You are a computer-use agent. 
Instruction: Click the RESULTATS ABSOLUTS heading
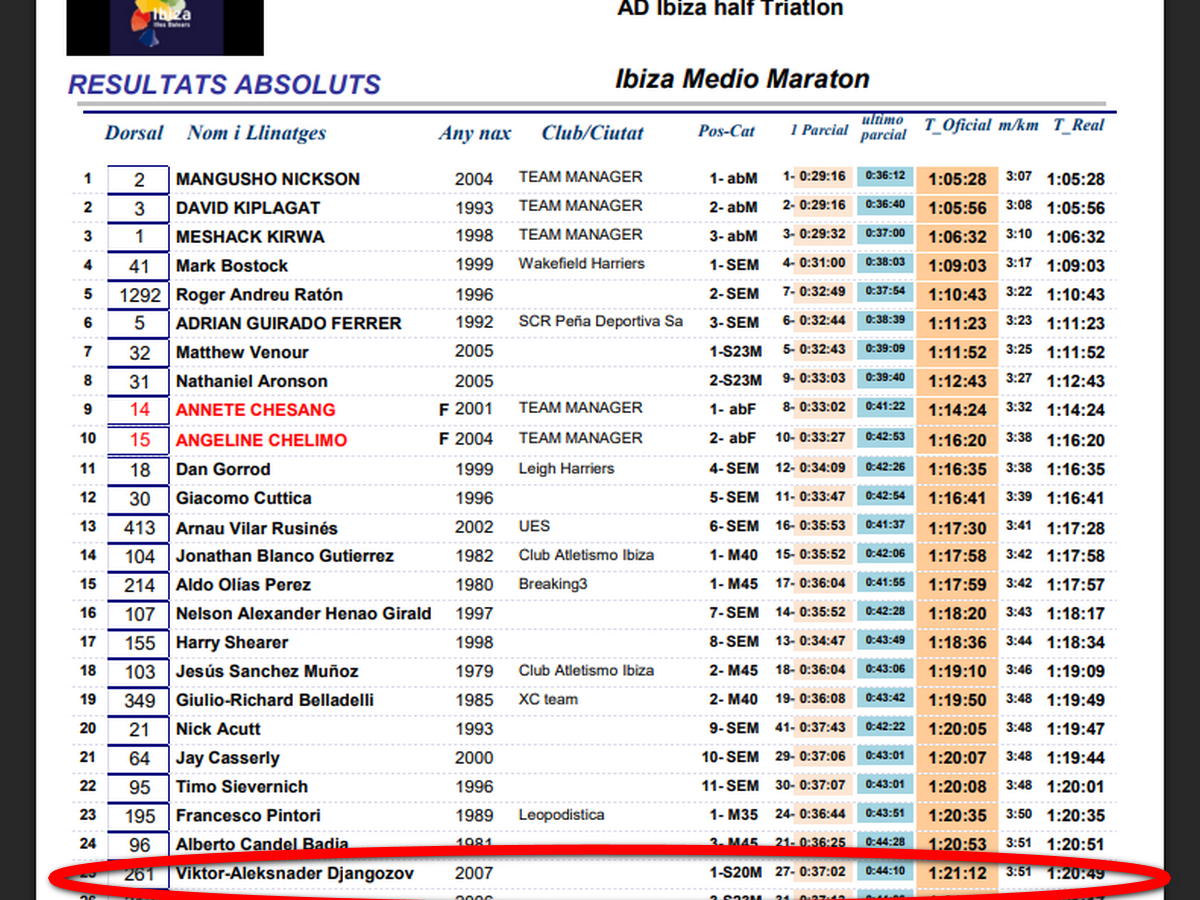[x=224, y=85]
